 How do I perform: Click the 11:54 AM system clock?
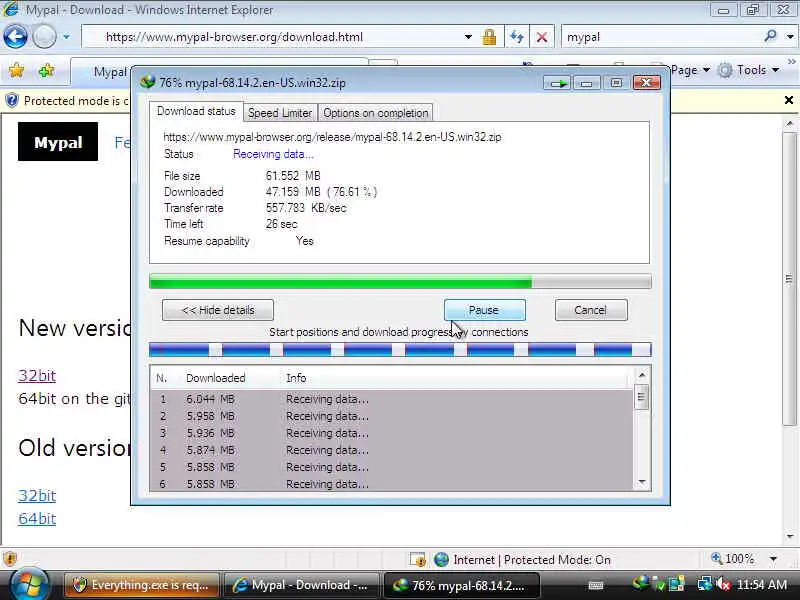(762, 585)
